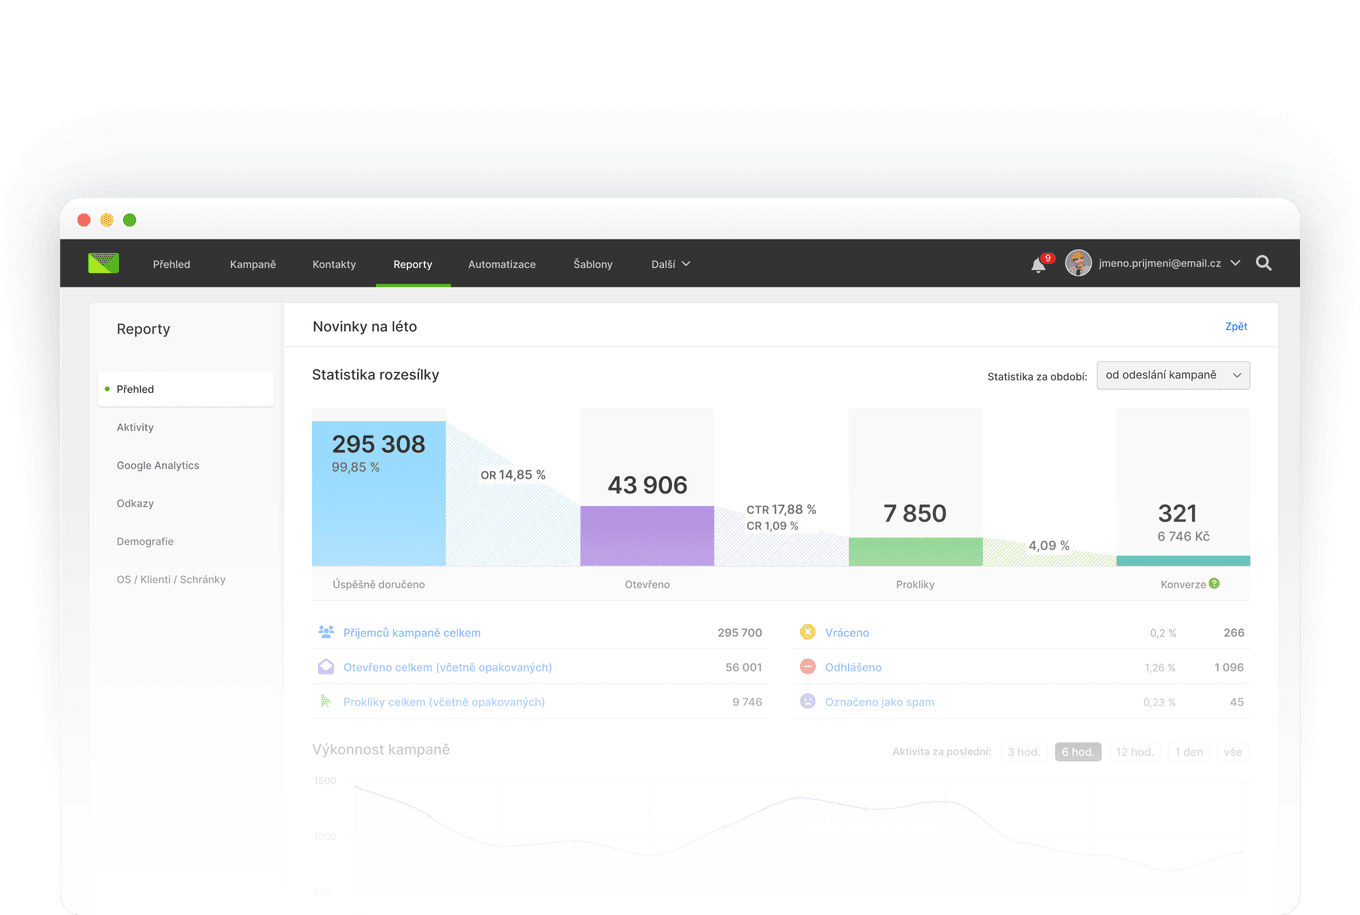Image resolution: width=1360 pixels, height=915 pixels.
Task: Open Příjemců kampaně celkem link
Action: click(x=412, y=633)
